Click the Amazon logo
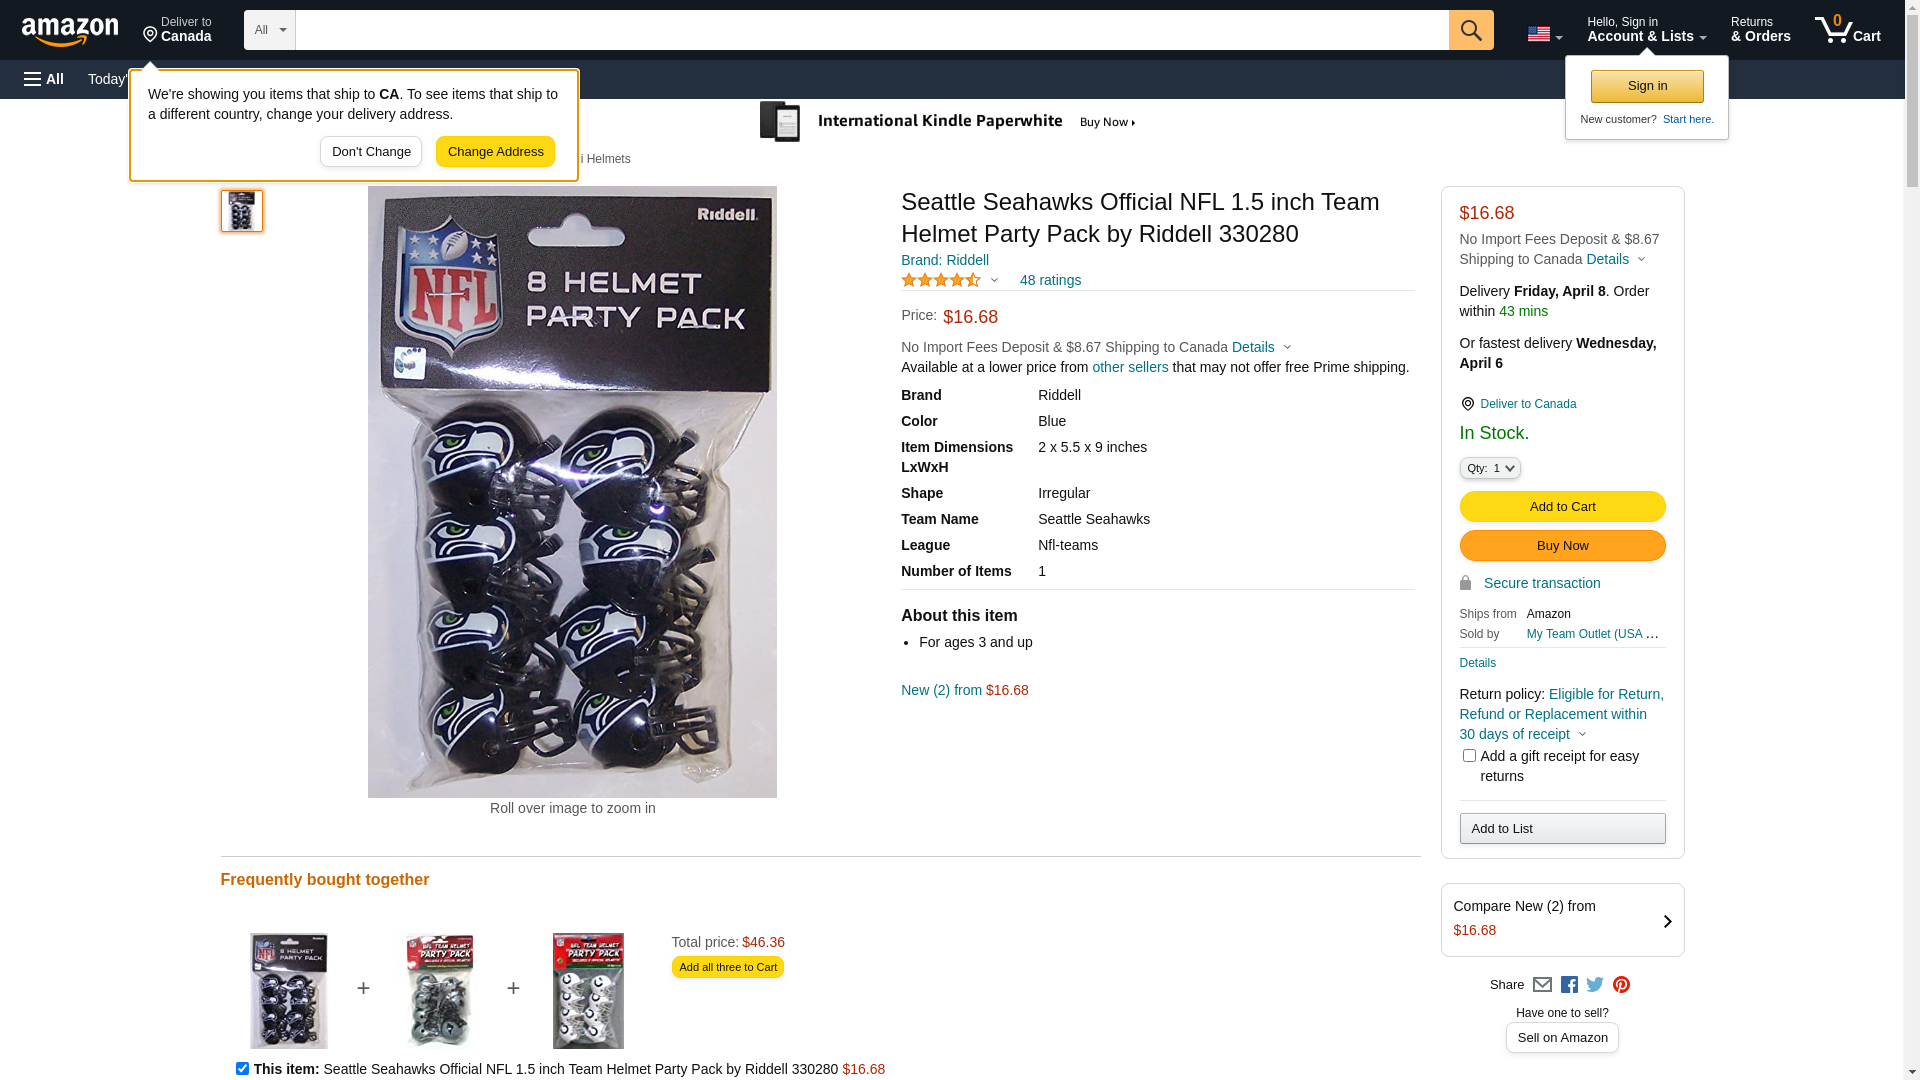 [70, 32]
